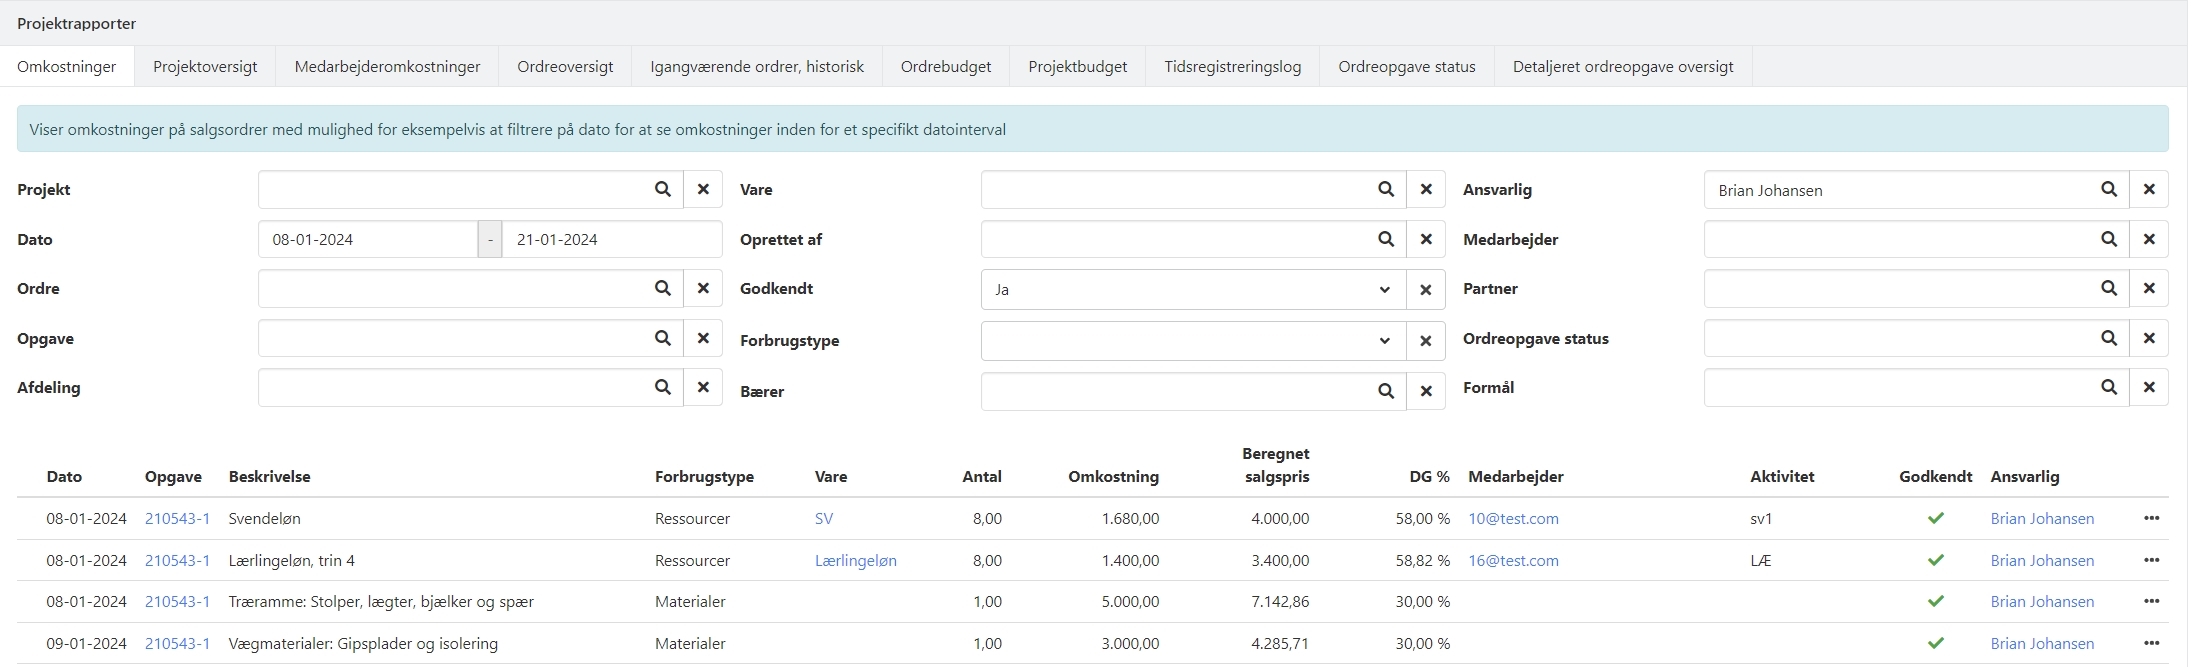2193x667 pixels.
Task: Select Detaljeret ordreopgave oversigt tab
Action: point(1623,67)
